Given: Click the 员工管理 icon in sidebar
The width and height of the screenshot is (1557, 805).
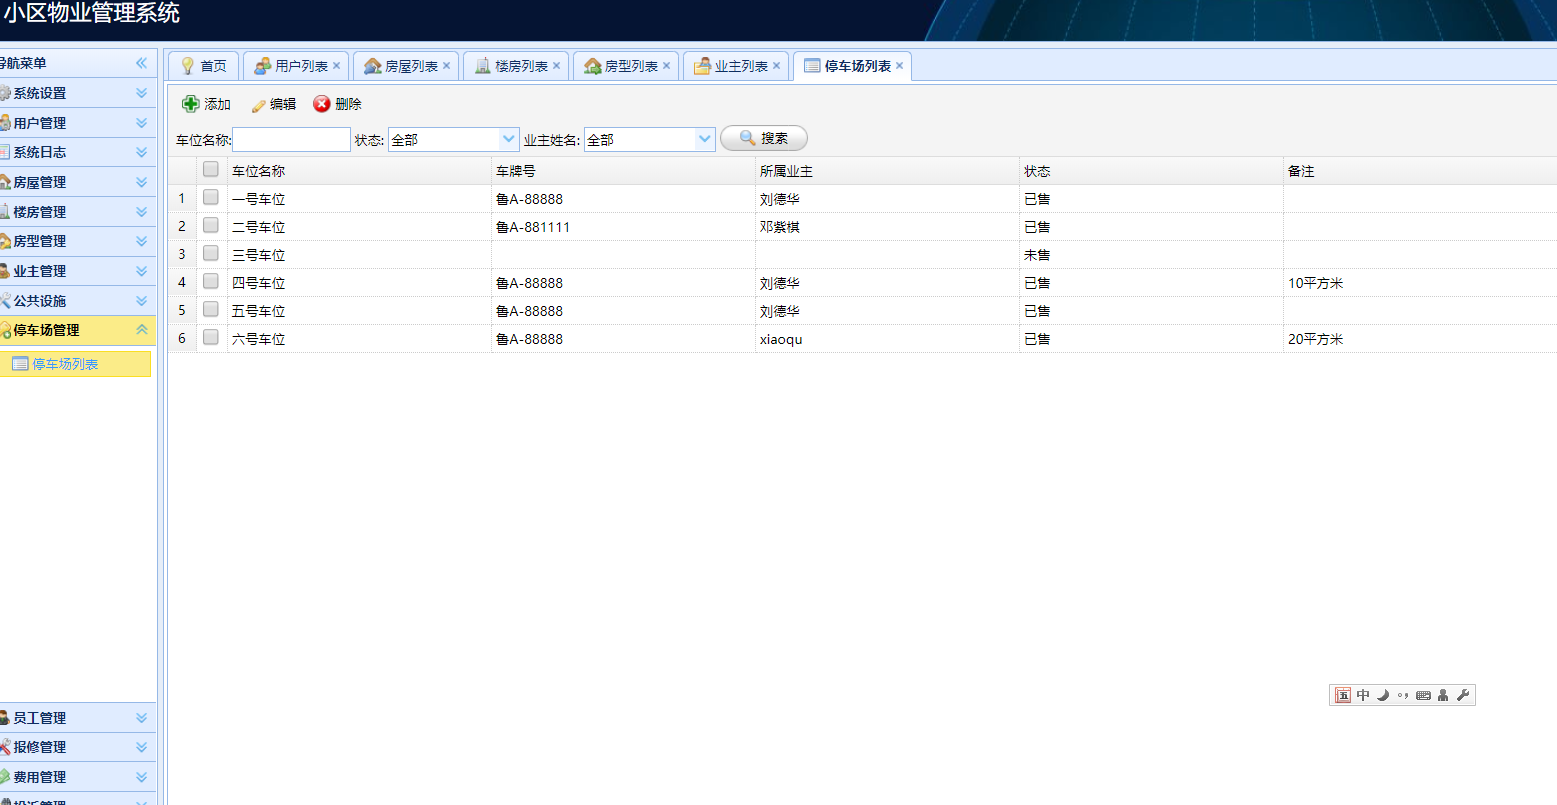Looking at the screenshot, I should (x=5, y=718).
